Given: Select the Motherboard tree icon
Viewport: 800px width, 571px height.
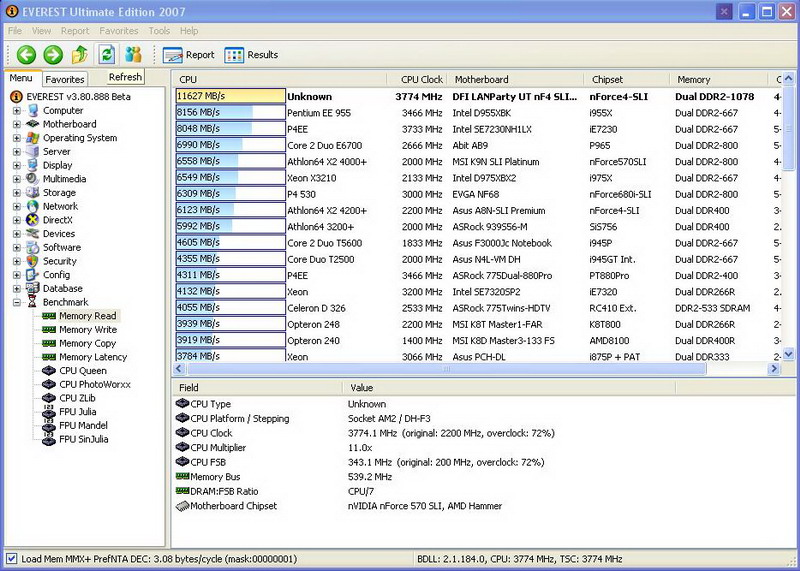Looking at the screenshot, I should pos(33,124).
